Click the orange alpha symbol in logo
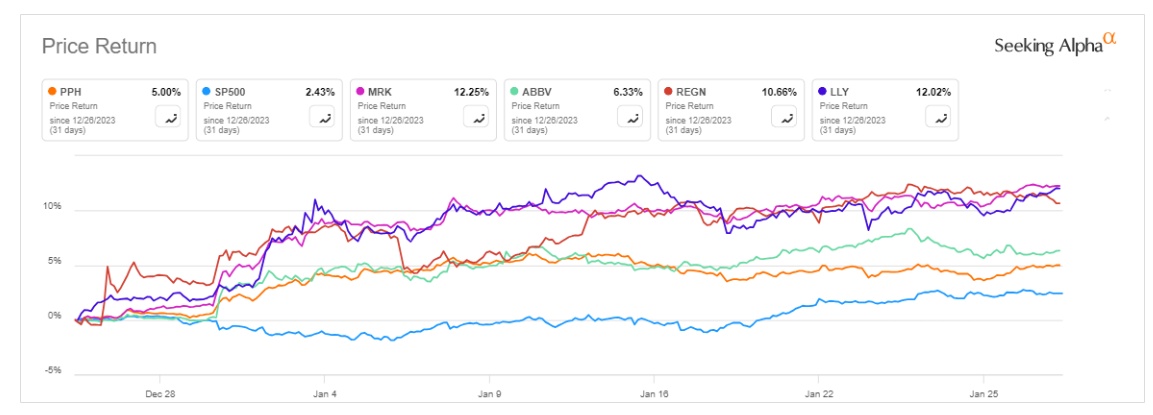 coord(1108,39)
